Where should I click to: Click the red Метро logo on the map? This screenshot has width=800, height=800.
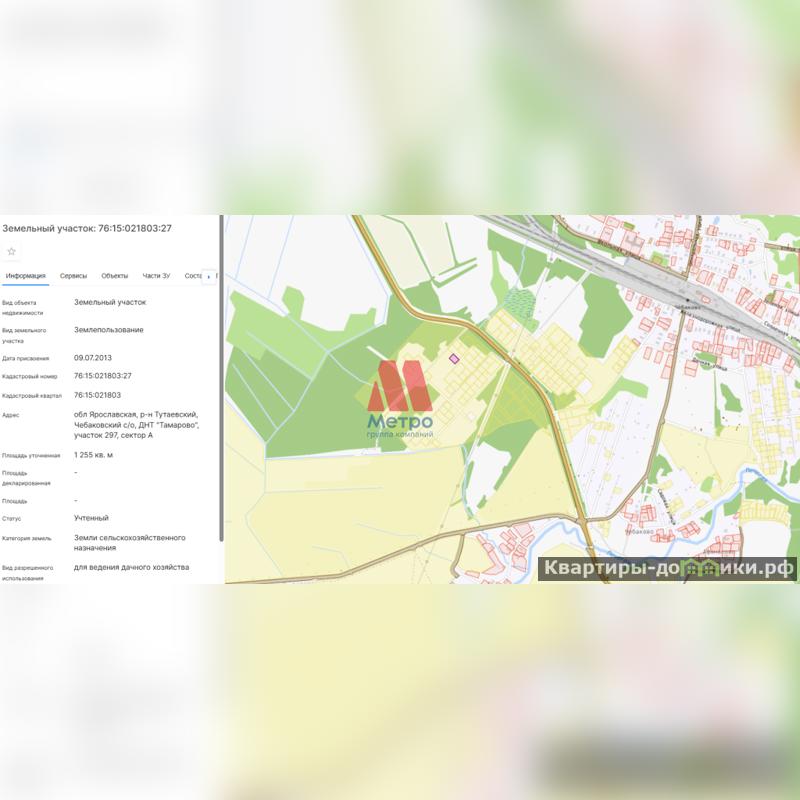[404, 385]
